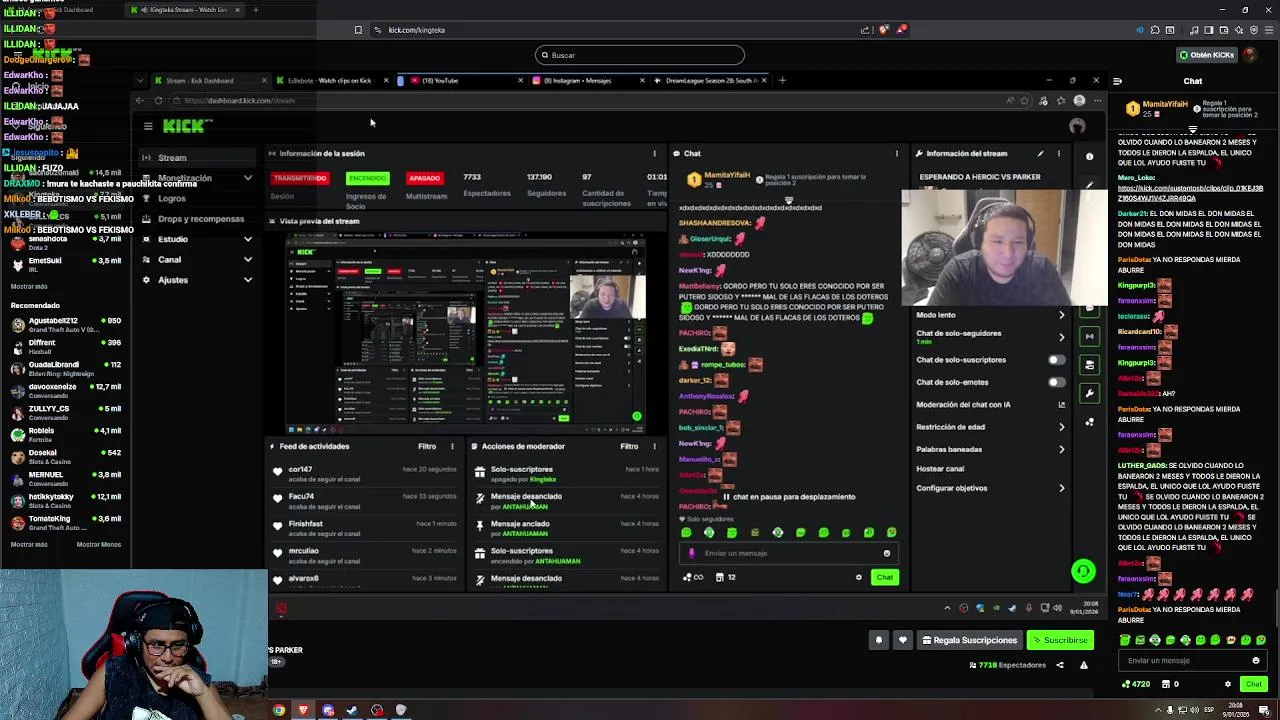This screenshot has width=1280, height=720.
Task: Click the wrench tool icon in right strip
Action: (x=1090, y=393)
